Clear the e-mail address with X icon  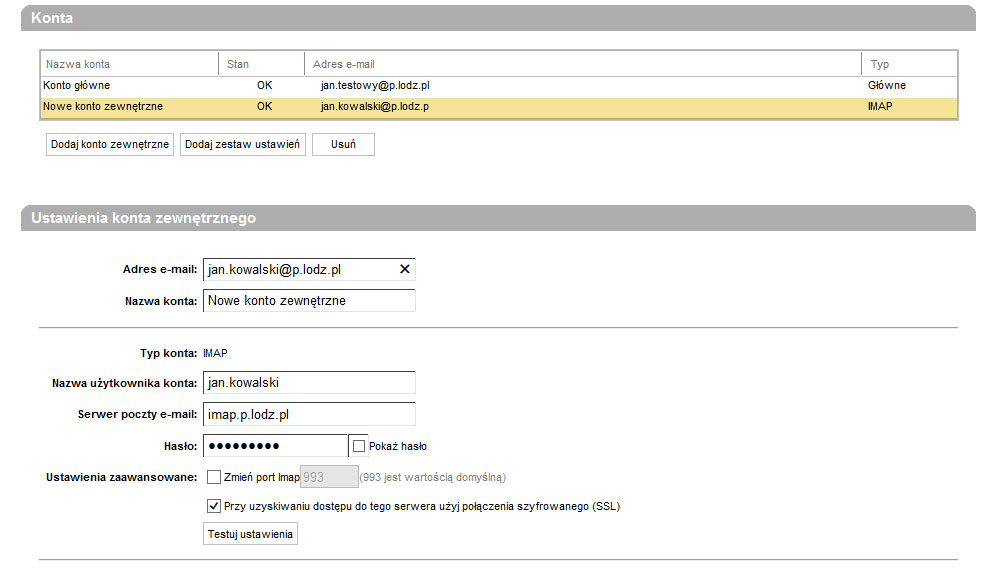coord(404,270)
